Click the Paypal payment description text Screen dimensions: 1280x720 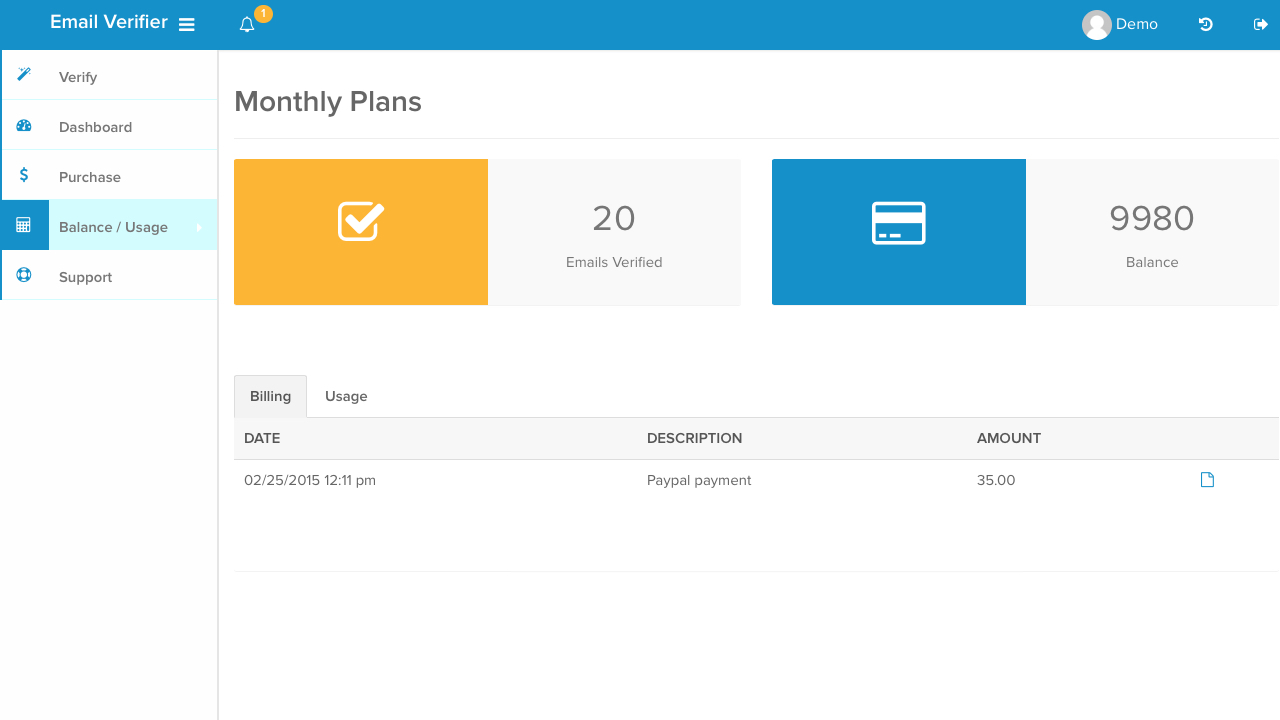[x=699, y=480]
